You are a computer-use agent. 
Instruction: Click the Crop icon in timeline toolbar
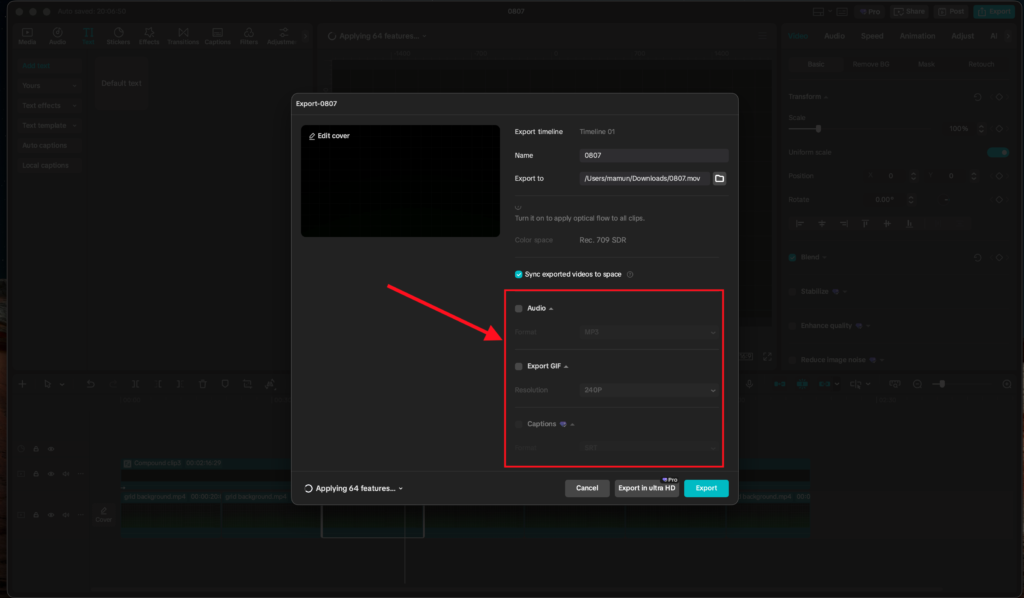[248, 384]
